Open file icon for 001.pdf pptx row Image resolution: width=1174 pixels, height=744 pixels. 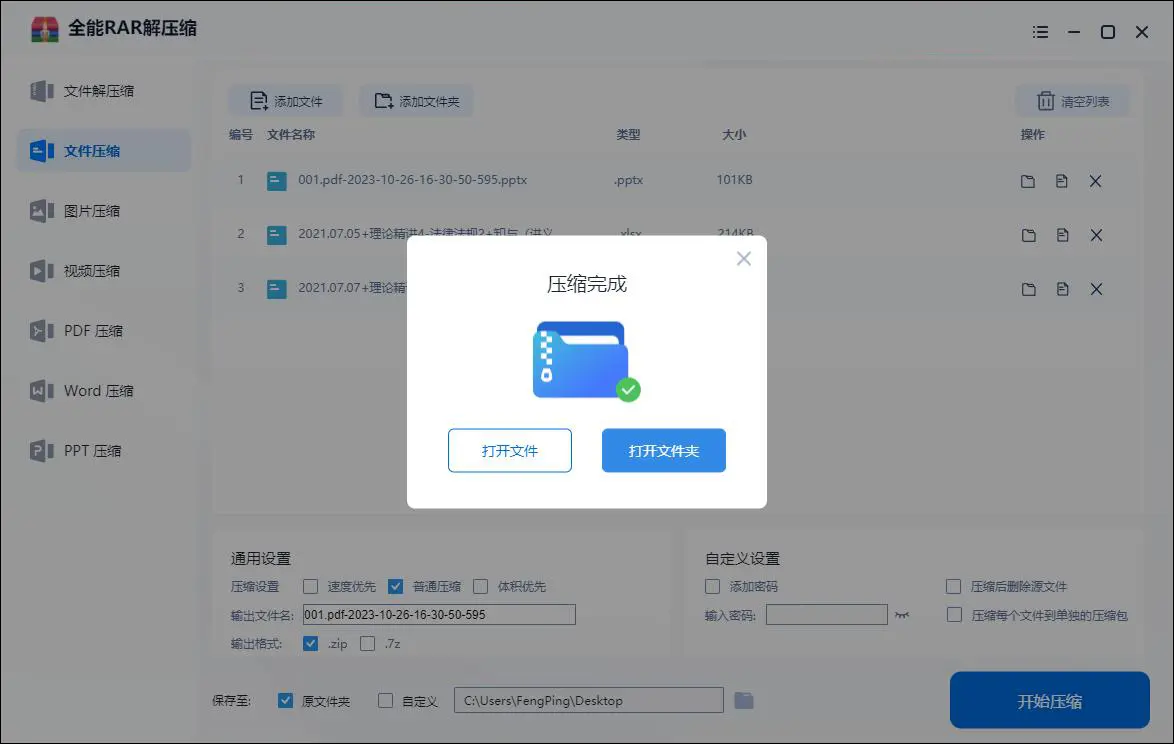click(1062, 181)
